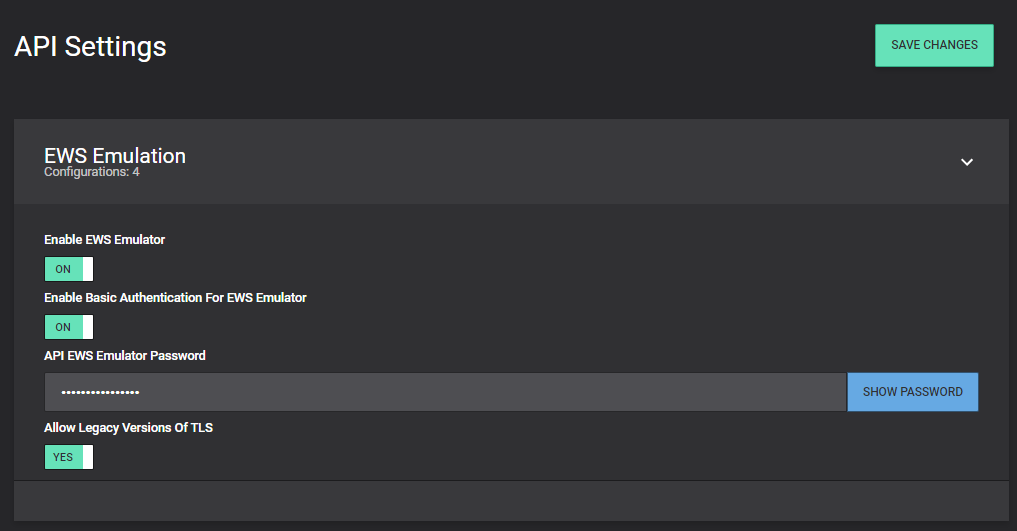Click the Enable EWS Emulator label
Image resolution: width=1017 pixels, height=531 pixels.
pos(105,240)
